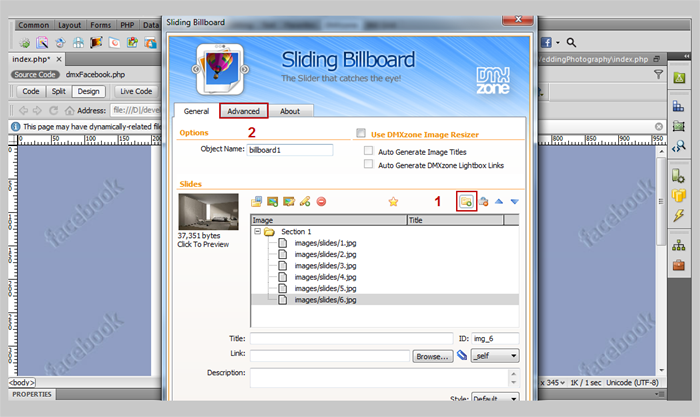Open the orange briefcase assets icon in right dock
This screenshot has width=700, height=417.
pyautogui.click(x=679, y=265)
